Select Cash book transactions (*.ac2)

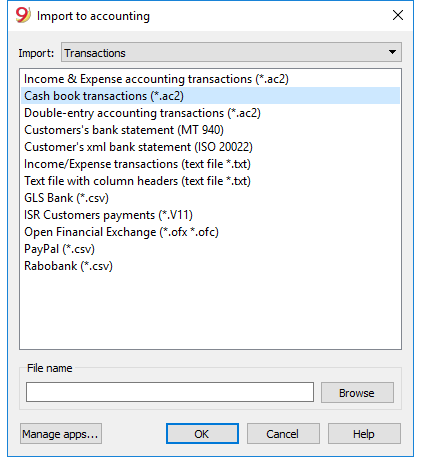210,96
